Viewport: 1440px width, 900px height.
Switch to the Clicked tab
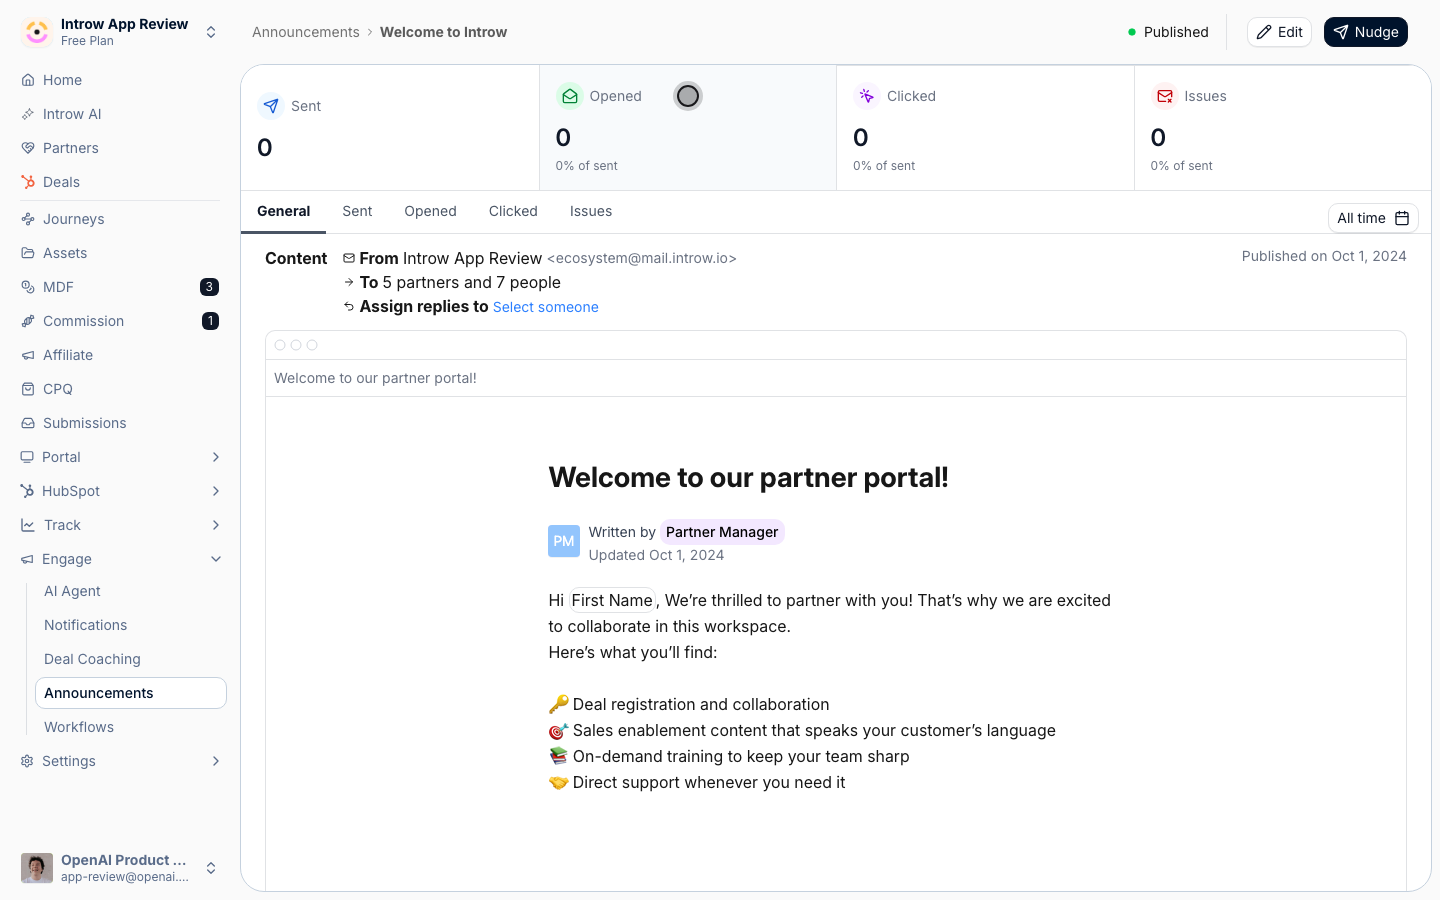point(513,211)
